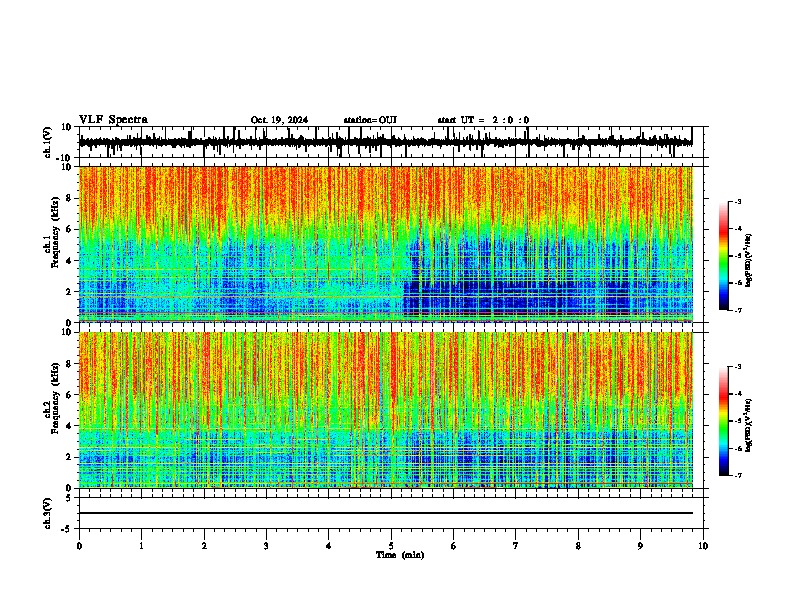Click the time axis tick label "0"
This screenshot has height=612, width=792.
click(79, 546)
